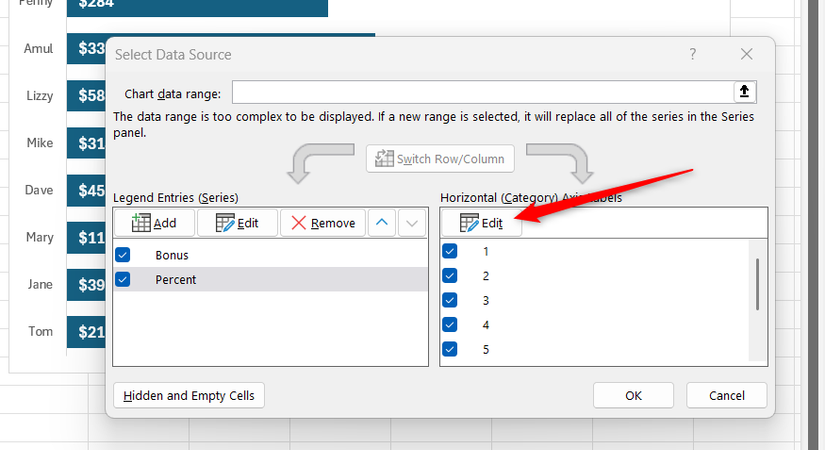Close the Select Data Source dialog
The width and height of the screenshot is (825, 450).
pos(746,54)
